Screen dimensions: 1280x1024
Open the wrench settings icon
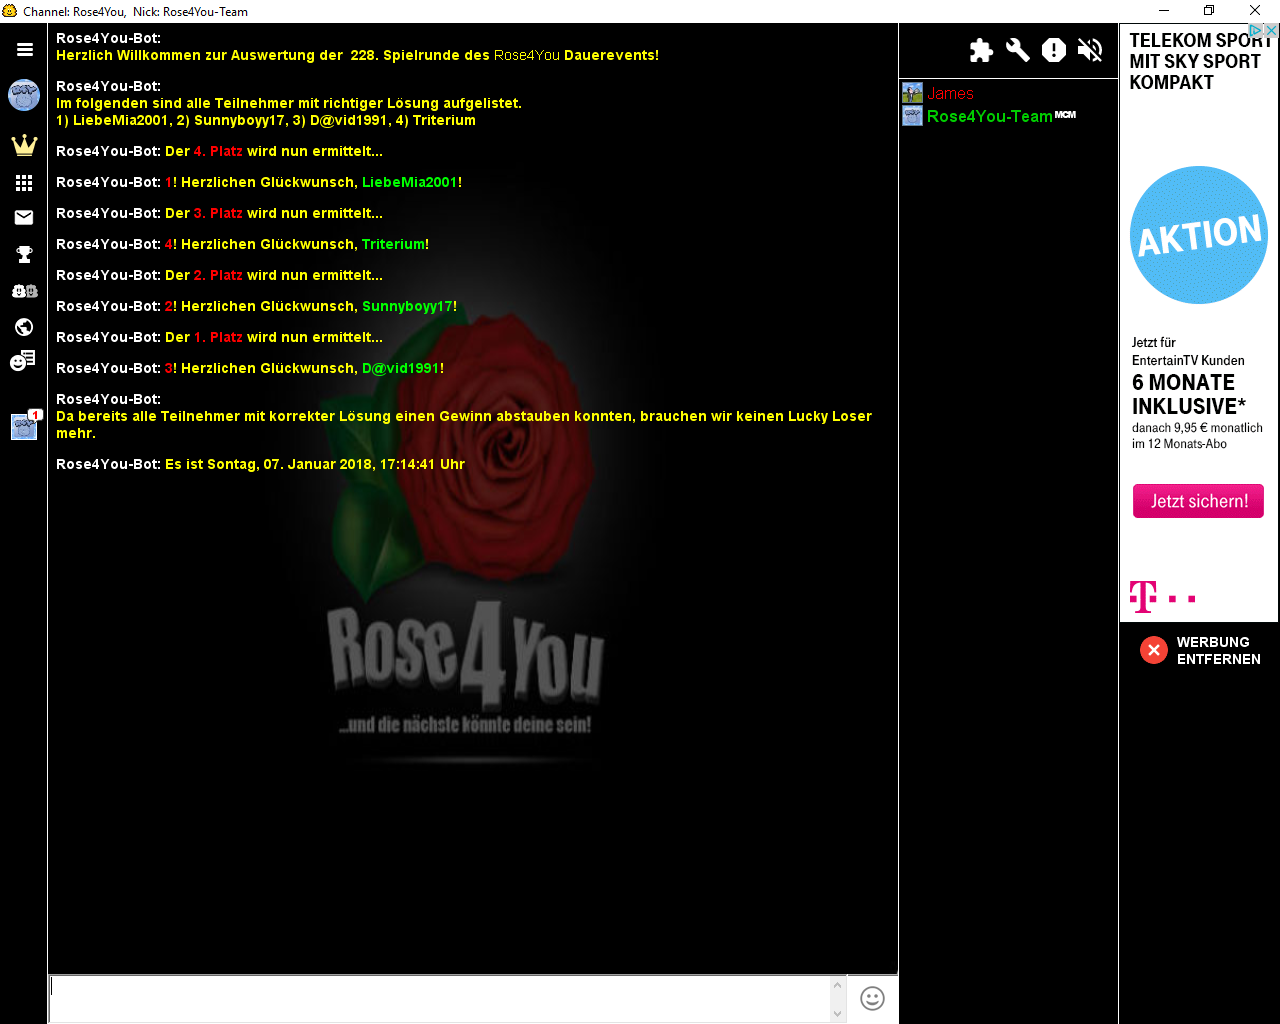coord(1018,50)
